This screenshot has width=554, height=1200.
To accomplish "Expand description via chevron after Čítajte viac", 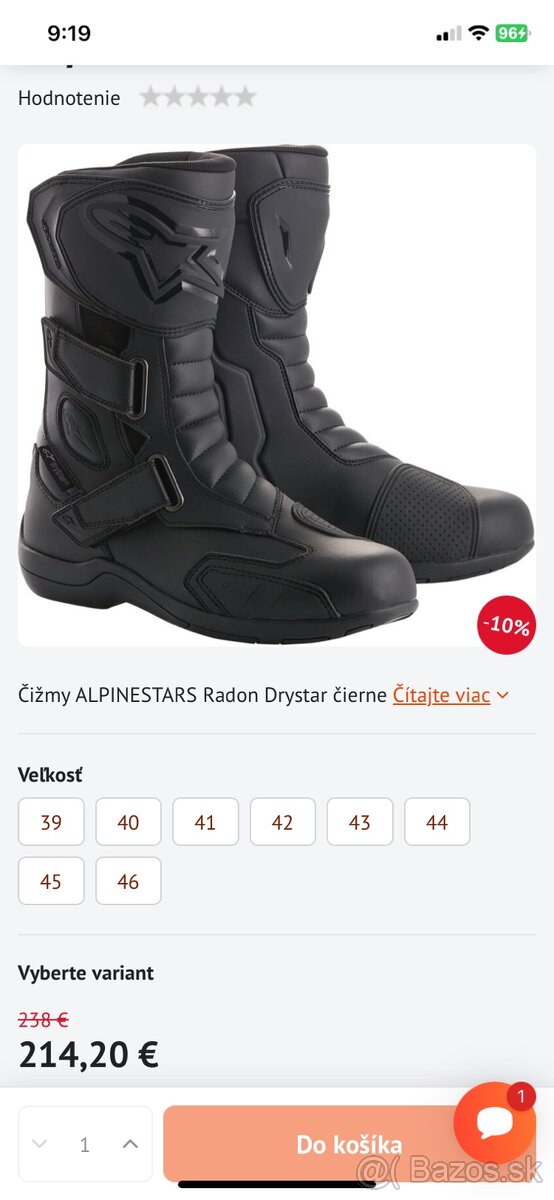I will pos(503,695).
